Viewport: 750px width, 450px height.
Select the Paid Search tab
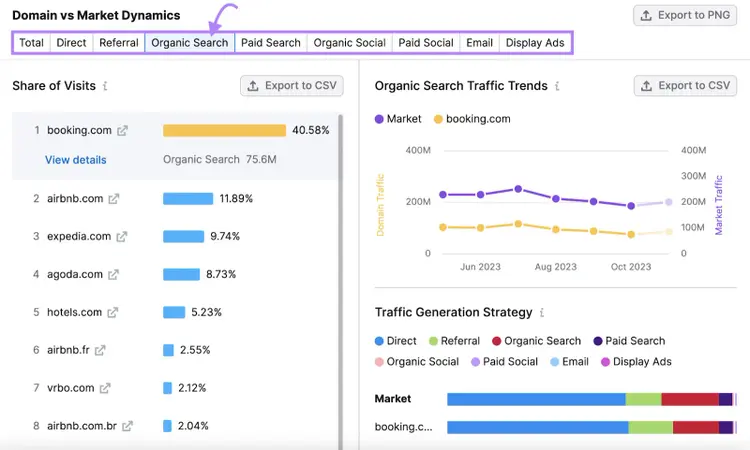coord(271,43)
